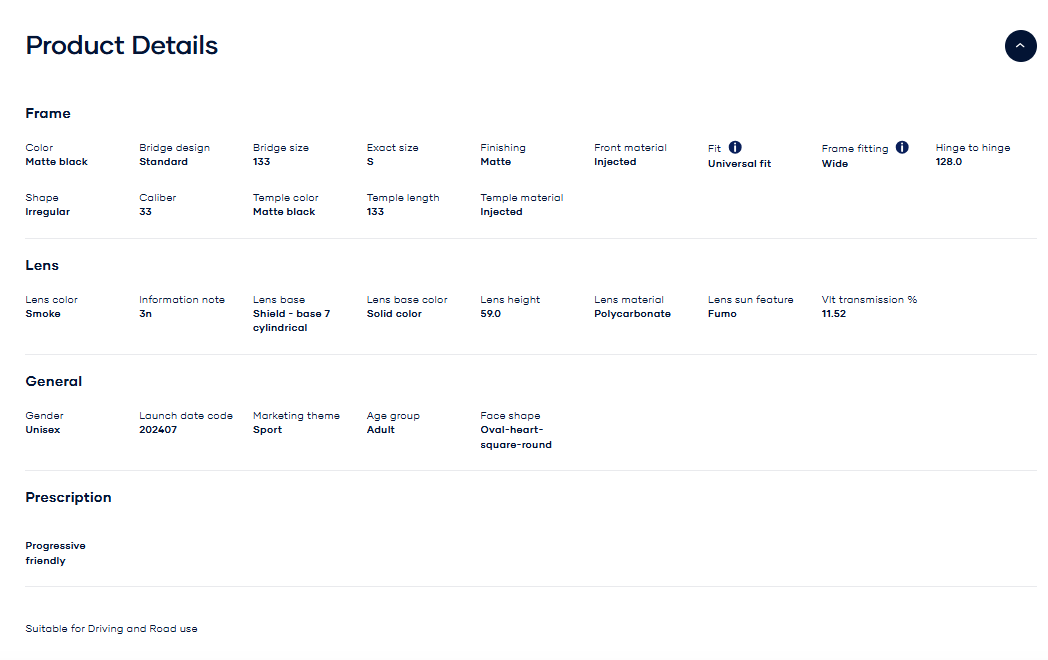Click the info icon beside Frame fitting

pyautogui.click(x=902, y=147)
